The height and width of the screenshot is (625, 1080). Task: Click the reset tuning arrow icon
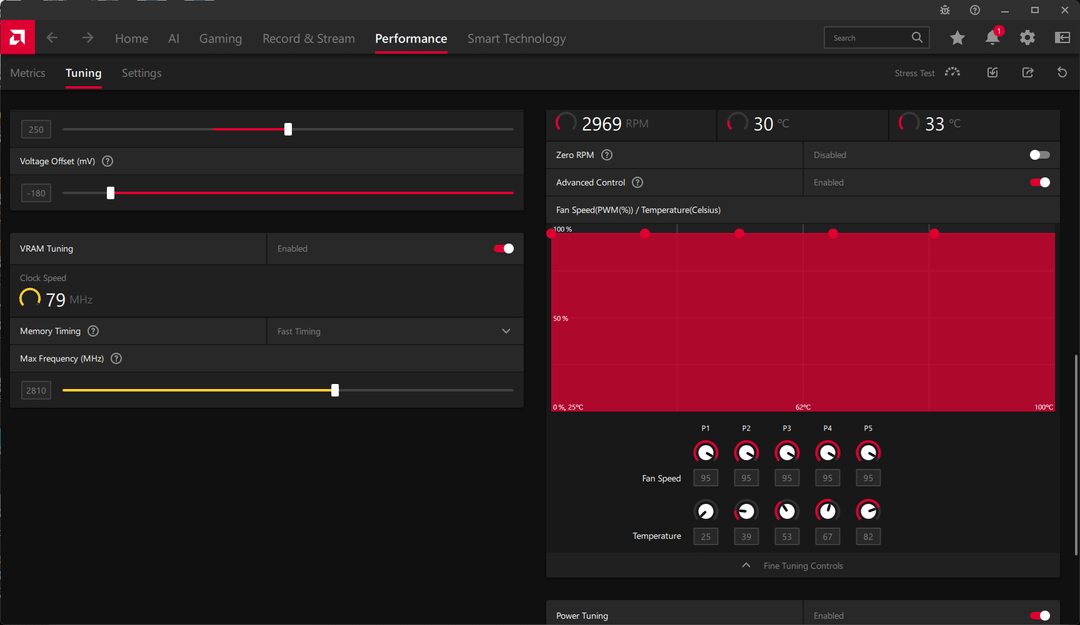(x=1062, y=73)
